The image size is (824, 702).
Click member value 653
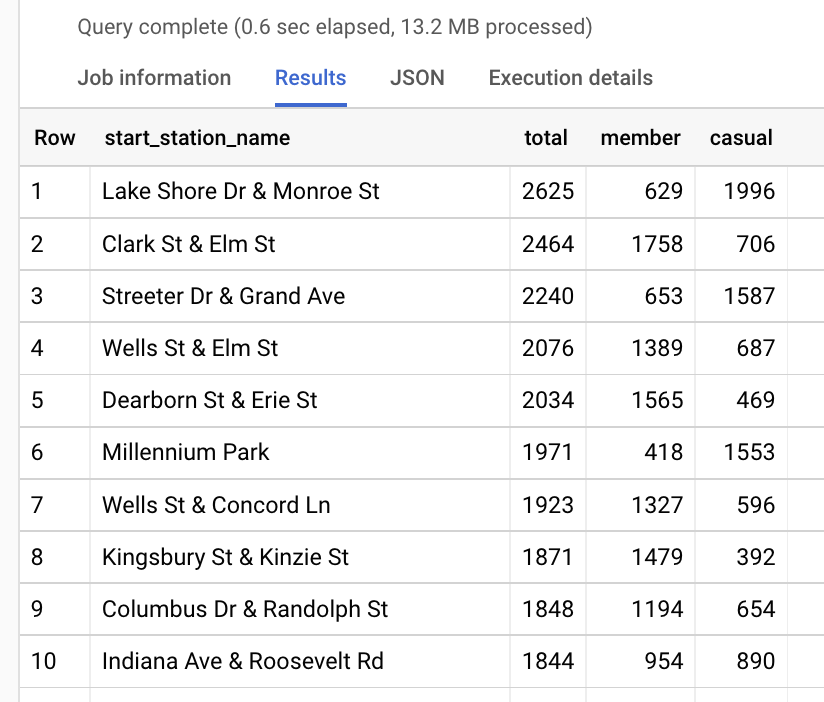(x=664, y=296)
